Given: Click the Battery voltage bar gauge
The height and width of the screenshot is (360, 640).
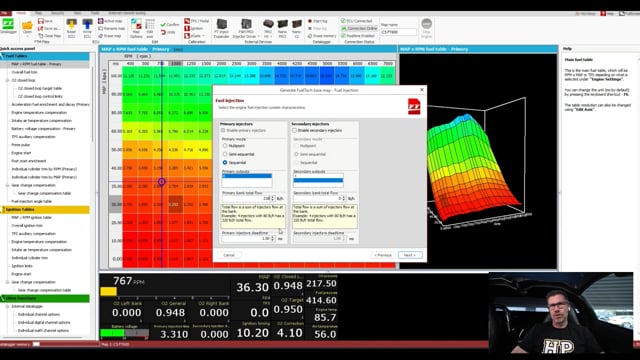Looking at the screenshot, I should pos(124,333).
